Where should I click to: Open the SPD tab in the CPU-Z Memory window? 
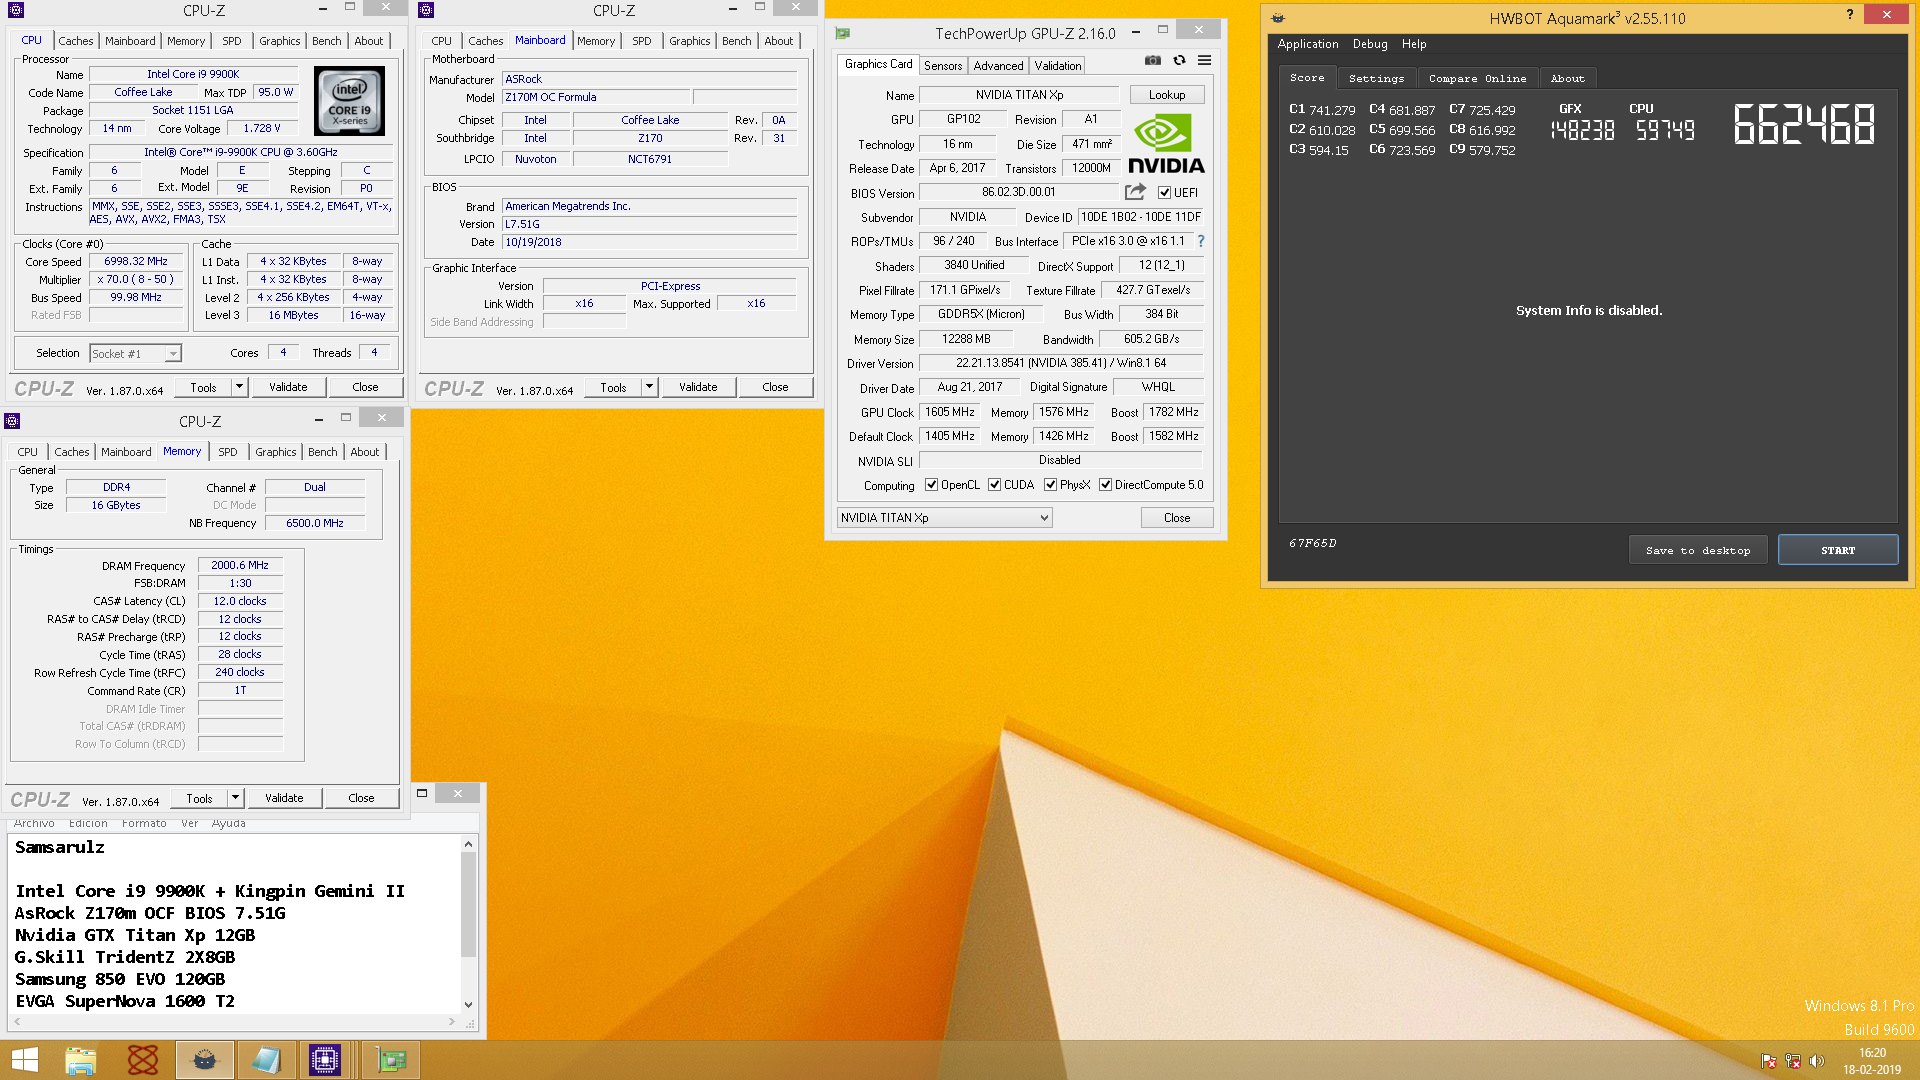[x=228, y=452]
